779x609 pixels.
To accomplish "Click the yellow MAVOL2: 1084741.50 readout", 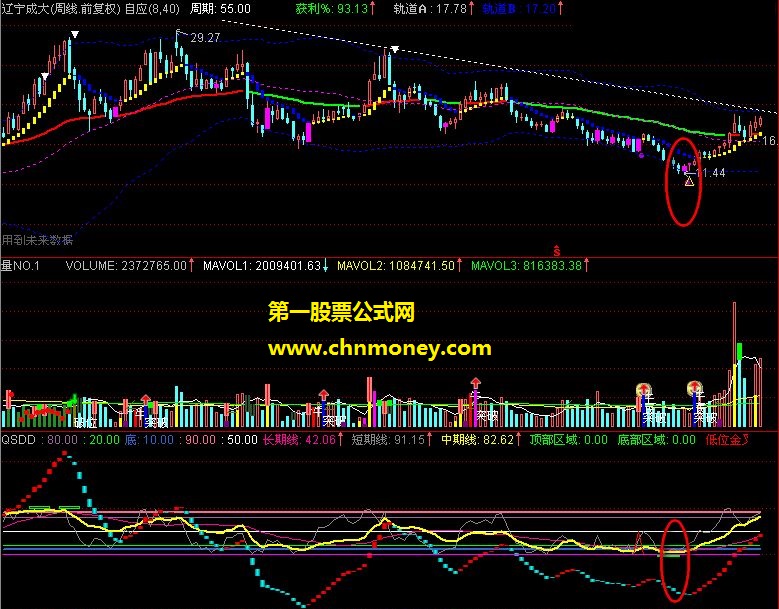I will pos(399,266).
